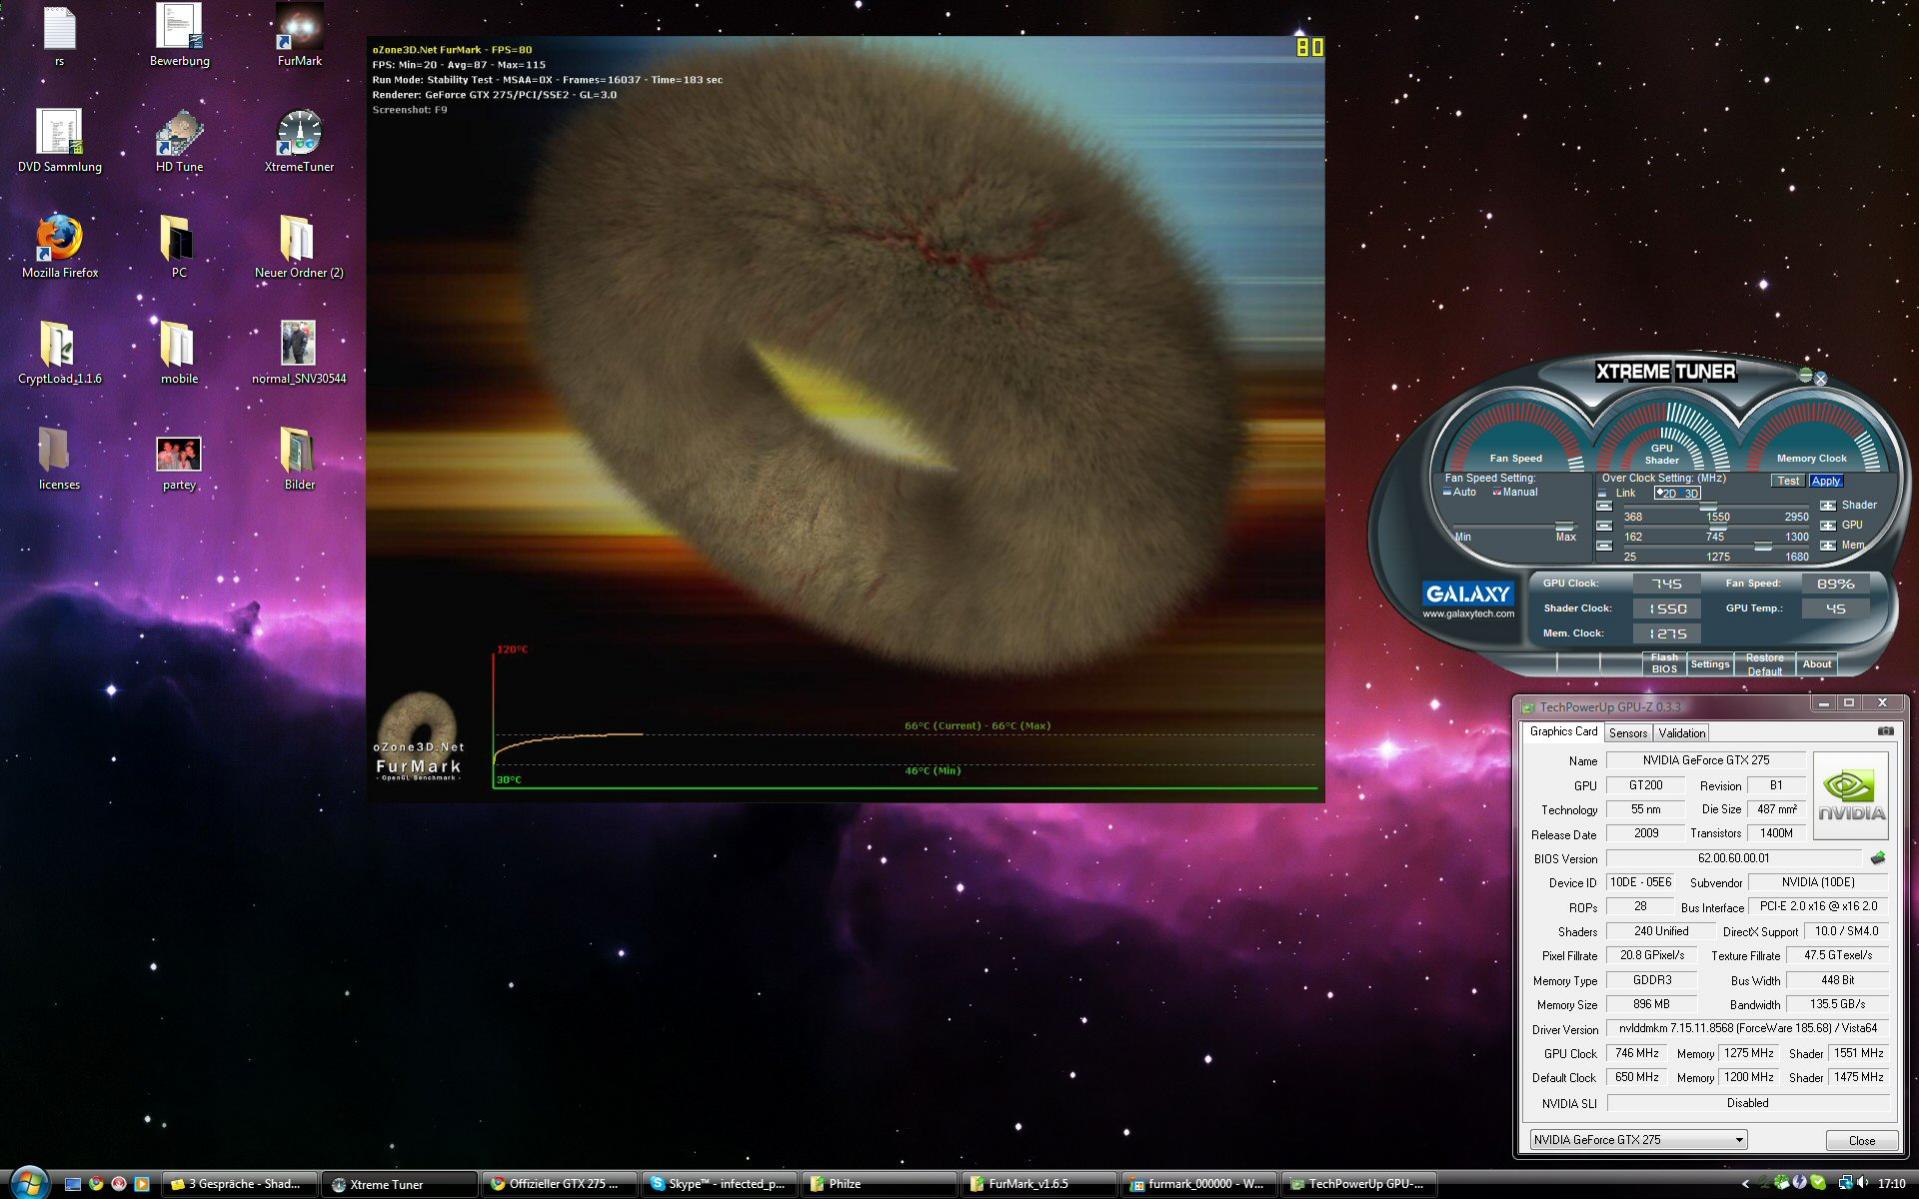Click Xtreme Tuner minimize green button
This screenshot has height=1199, width=1919.
pos(1805,375)
